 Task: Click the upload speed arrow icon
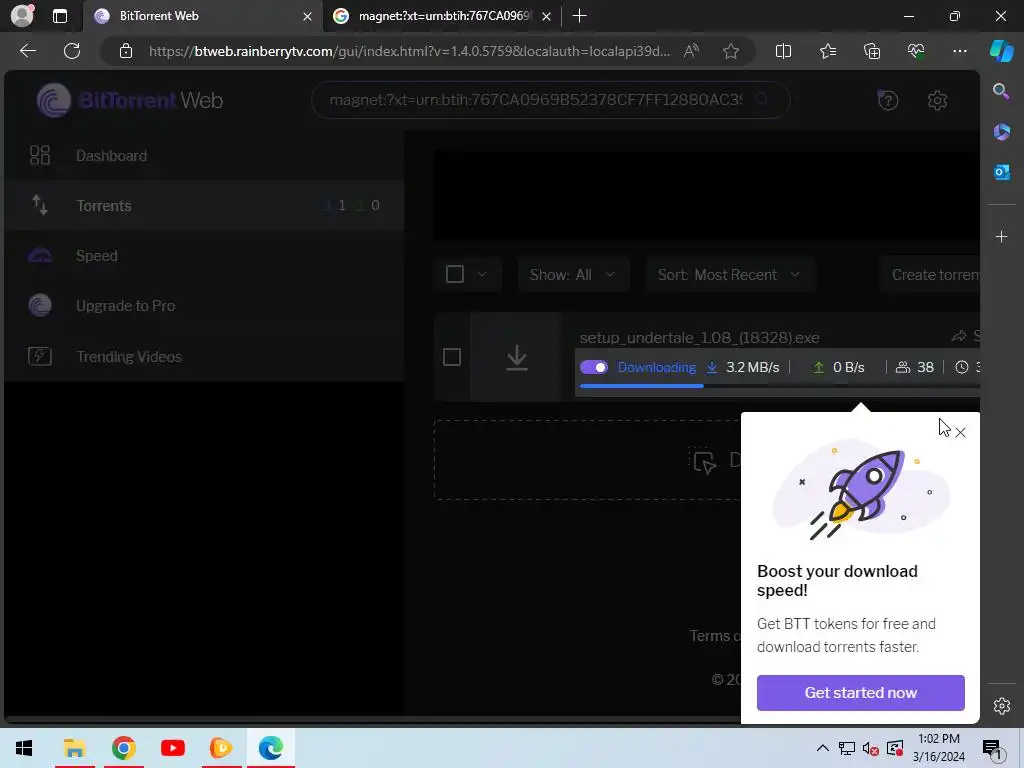coord(818,368)
